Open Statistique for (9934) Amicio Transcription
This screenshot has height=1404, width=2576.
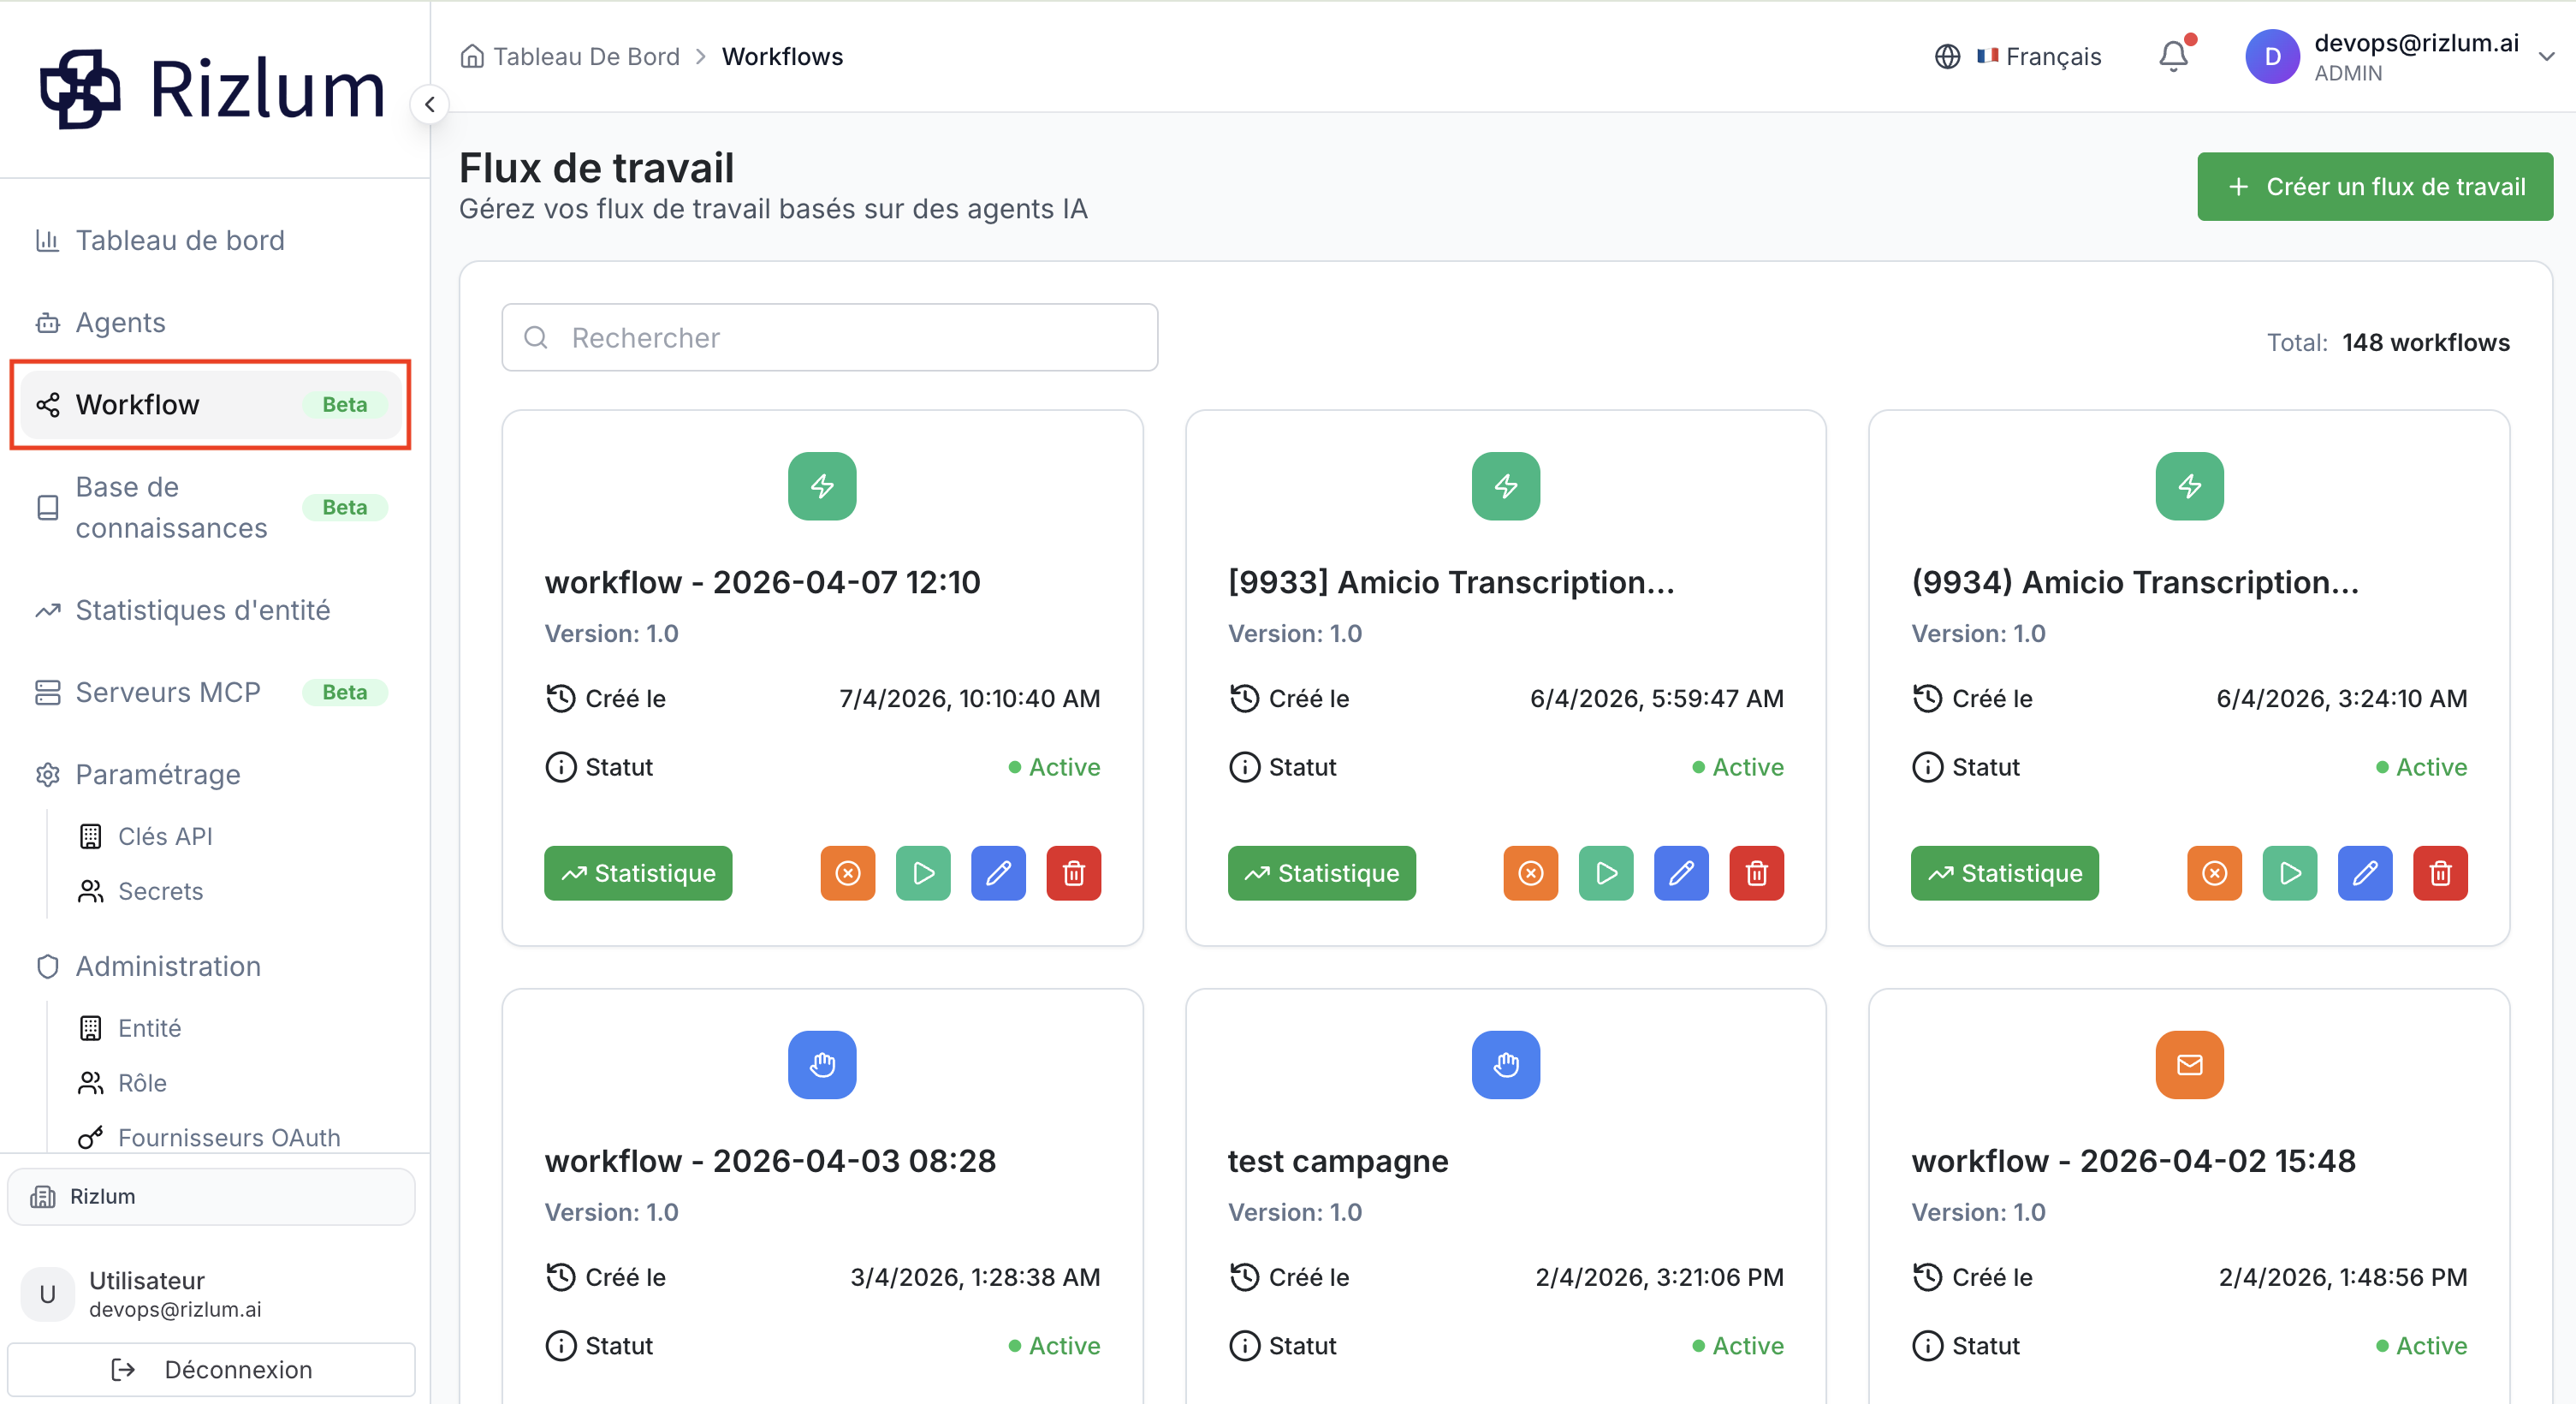pos(2005,873)
